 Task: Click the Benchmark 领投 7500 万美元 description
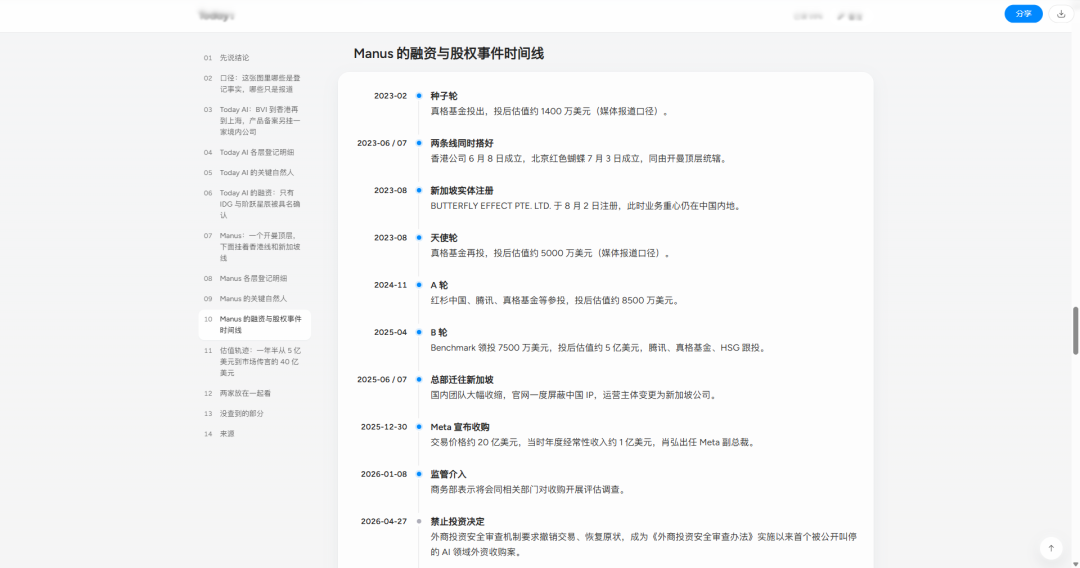click(x=599, y=348)
